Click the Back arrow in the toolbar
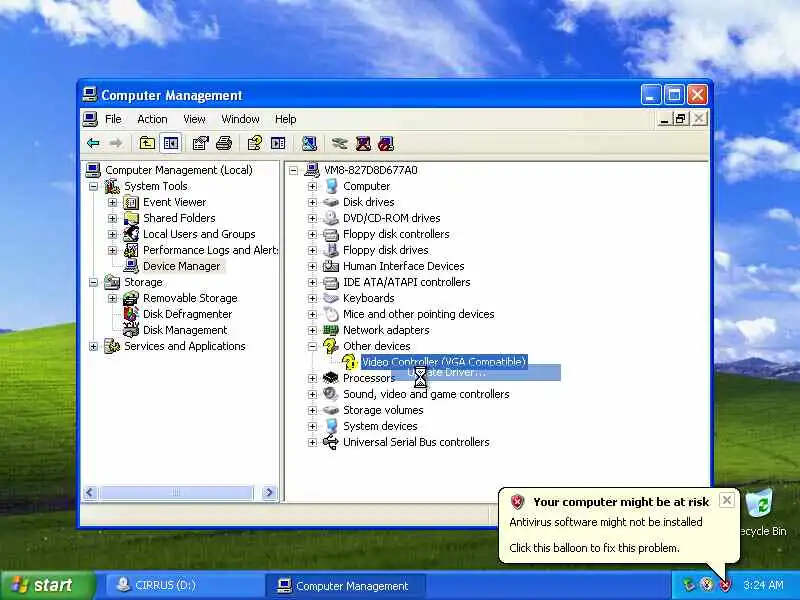Screen dimensions: 800x600 pos(93,143)
